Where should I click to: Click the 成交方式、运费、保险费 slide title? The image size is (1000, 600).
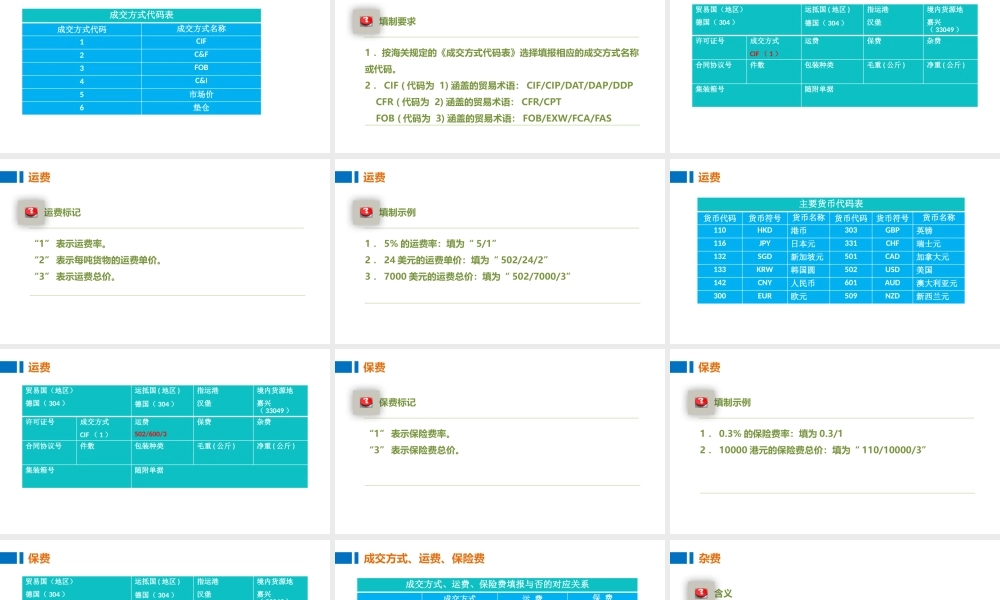coord(424,559)
